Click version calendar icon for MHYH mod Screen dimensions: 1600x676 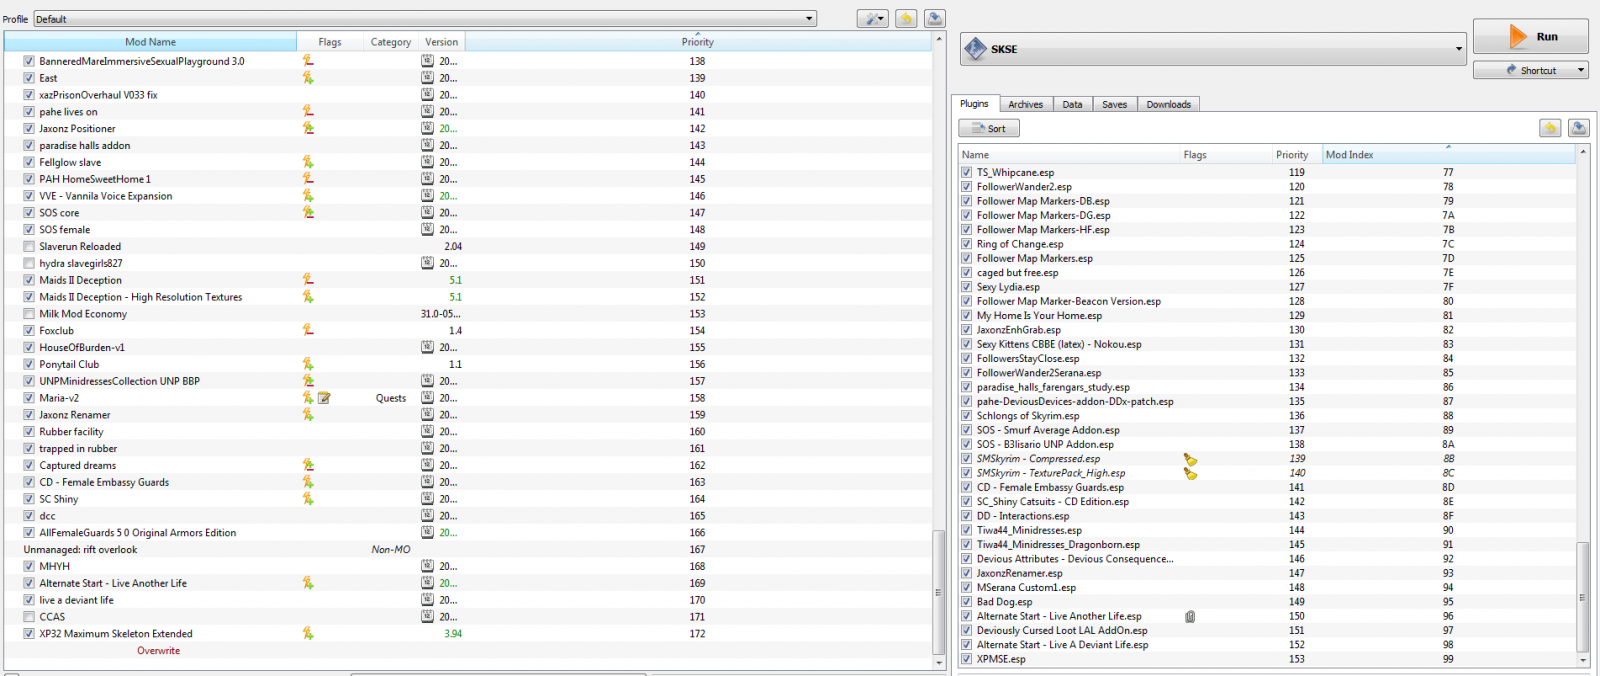click(x=427, y=566)
